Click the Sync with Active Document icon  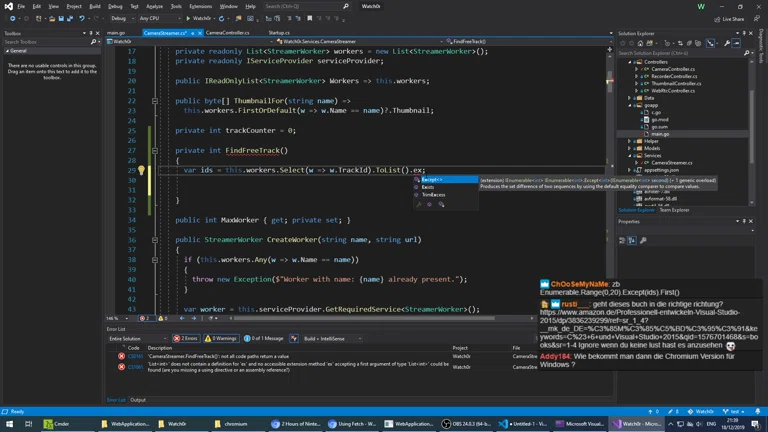tap(680, 43)
